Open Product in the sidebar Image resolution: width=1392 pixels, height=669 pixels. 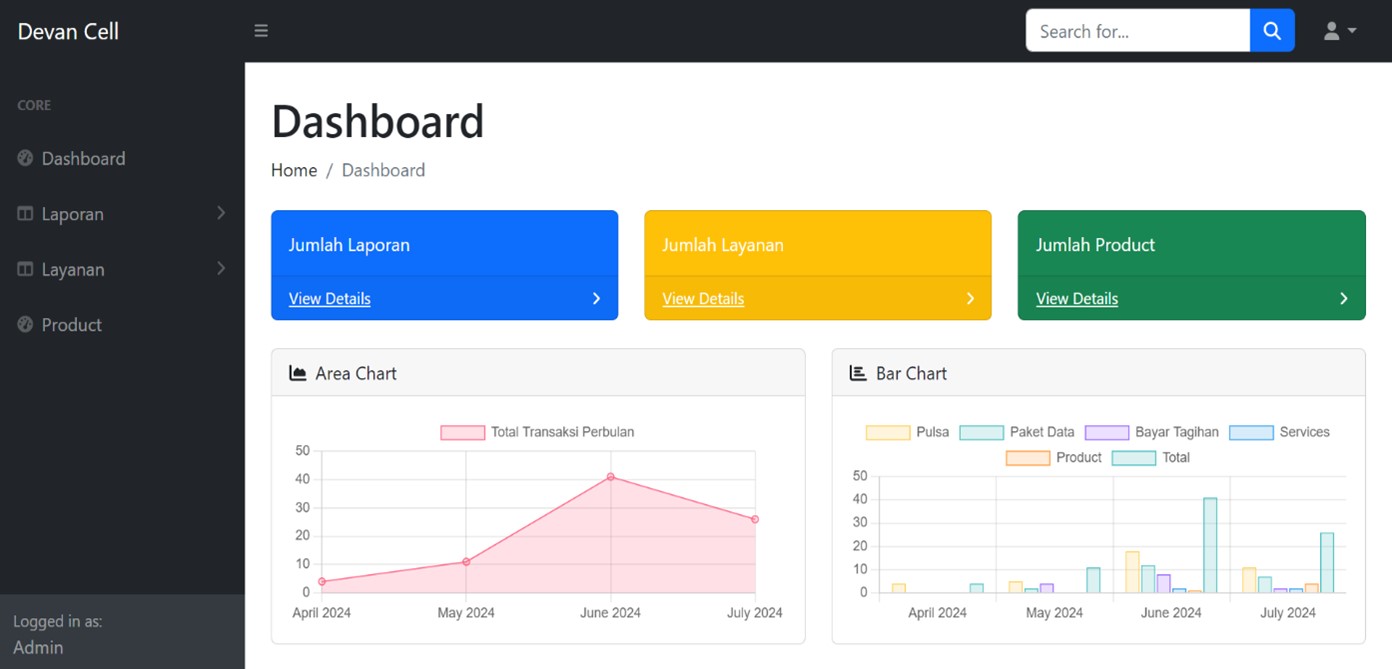coord(72,324)
